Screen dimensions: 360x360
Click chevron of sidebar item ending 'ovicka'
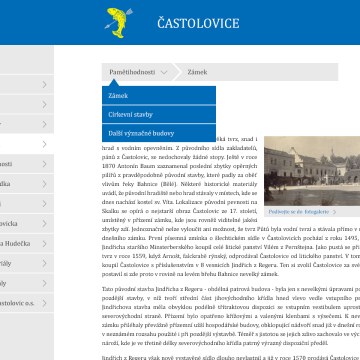tap(44, 224)
